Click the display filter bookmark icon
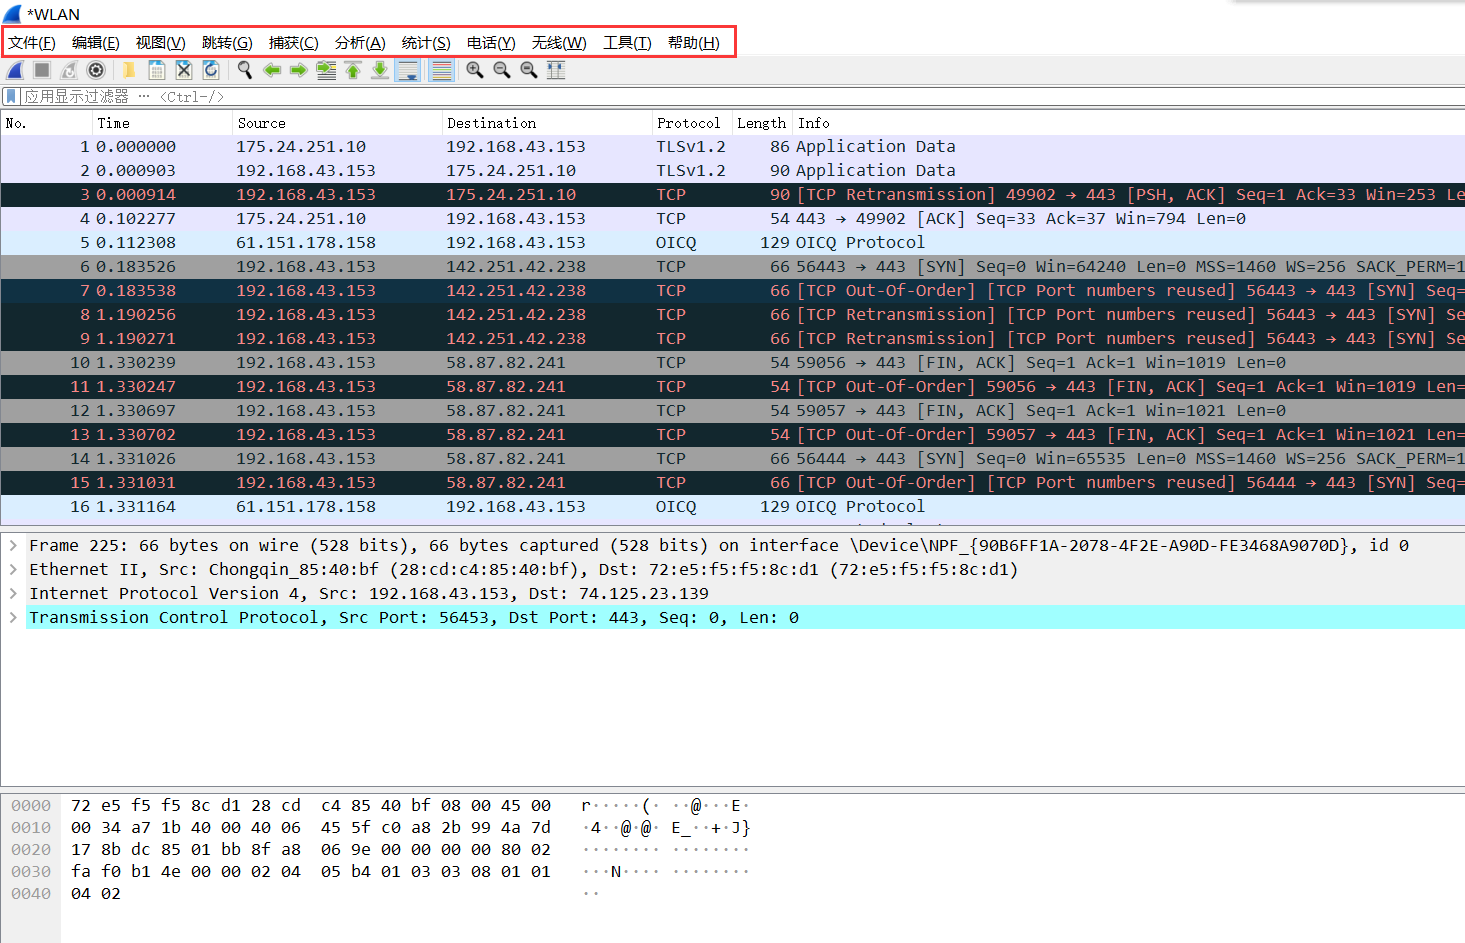Screen dimensions: 1465x943 tap(10, 96)
